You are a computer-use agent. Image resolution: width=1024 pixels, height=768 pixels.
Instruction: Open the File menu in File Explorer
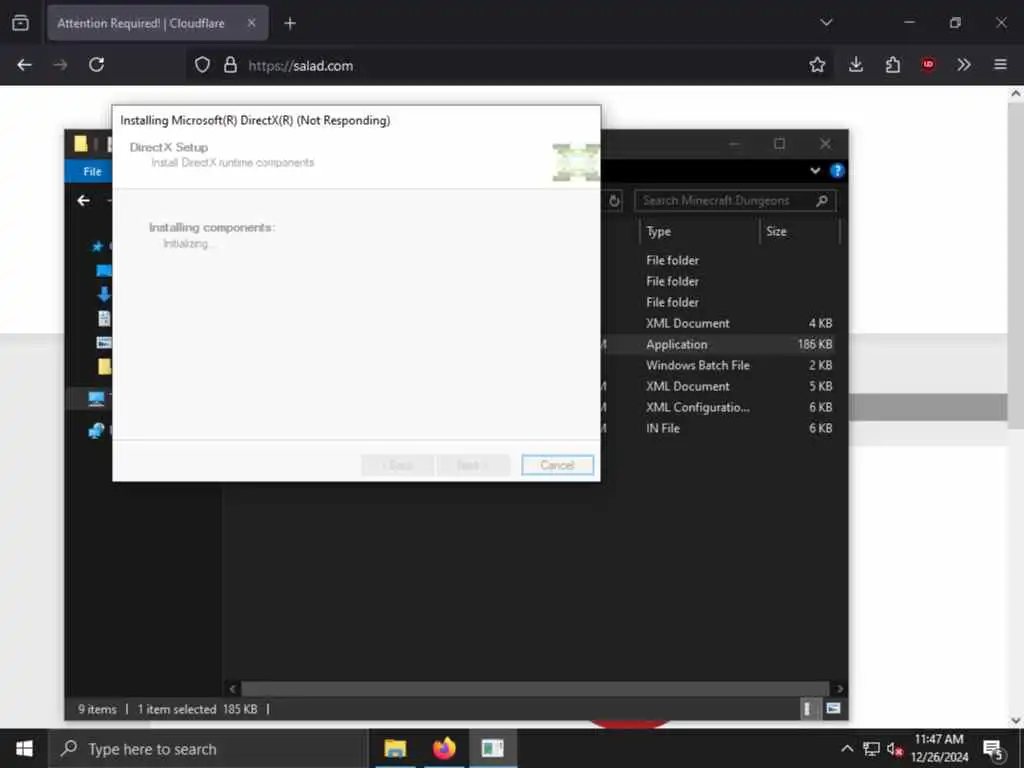[x=92, y=171]
